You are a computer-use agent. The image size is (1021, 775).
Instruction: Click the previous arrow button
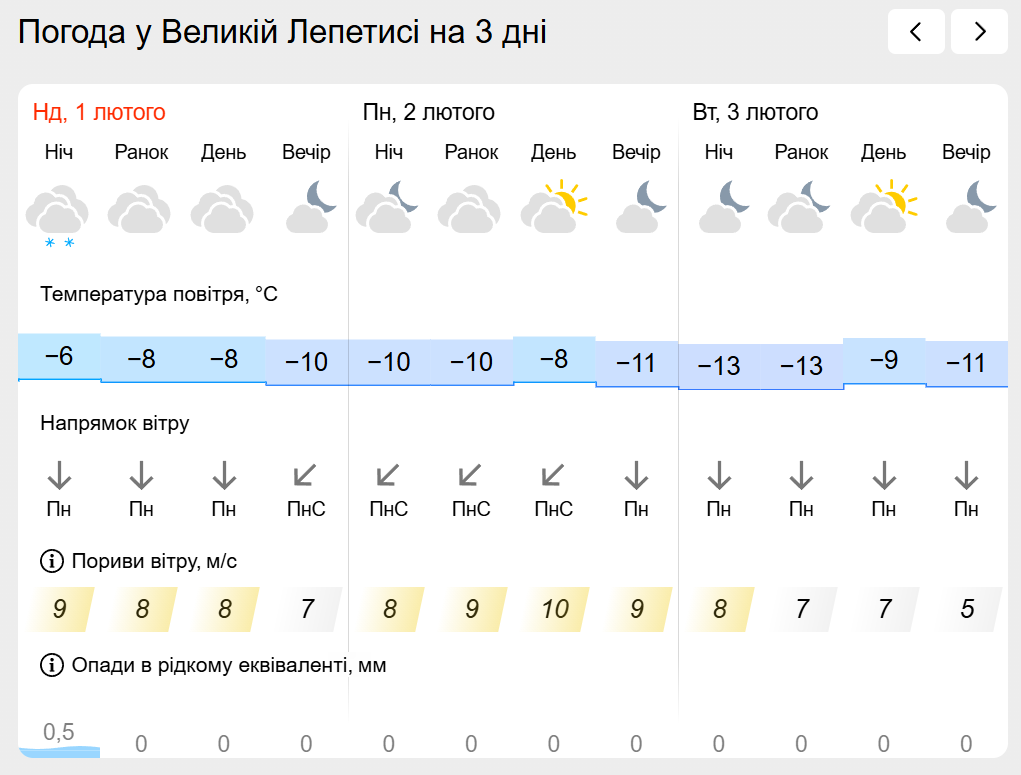pos(915,32)
